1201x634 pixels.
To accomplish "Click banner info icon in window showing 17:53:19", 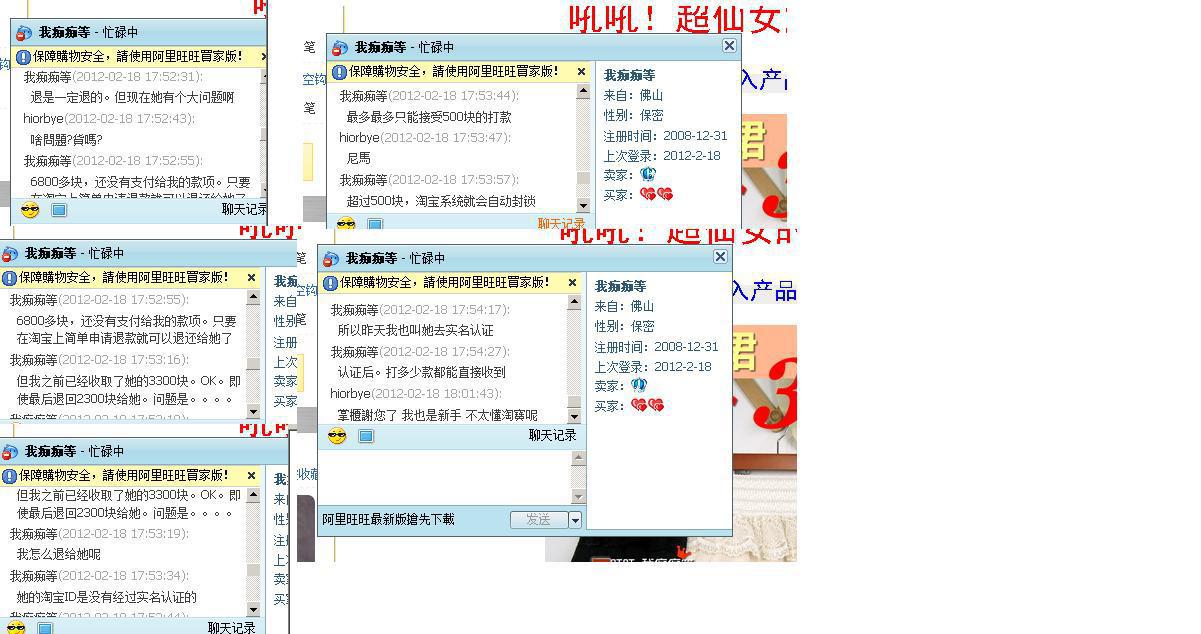I will 10,477.
